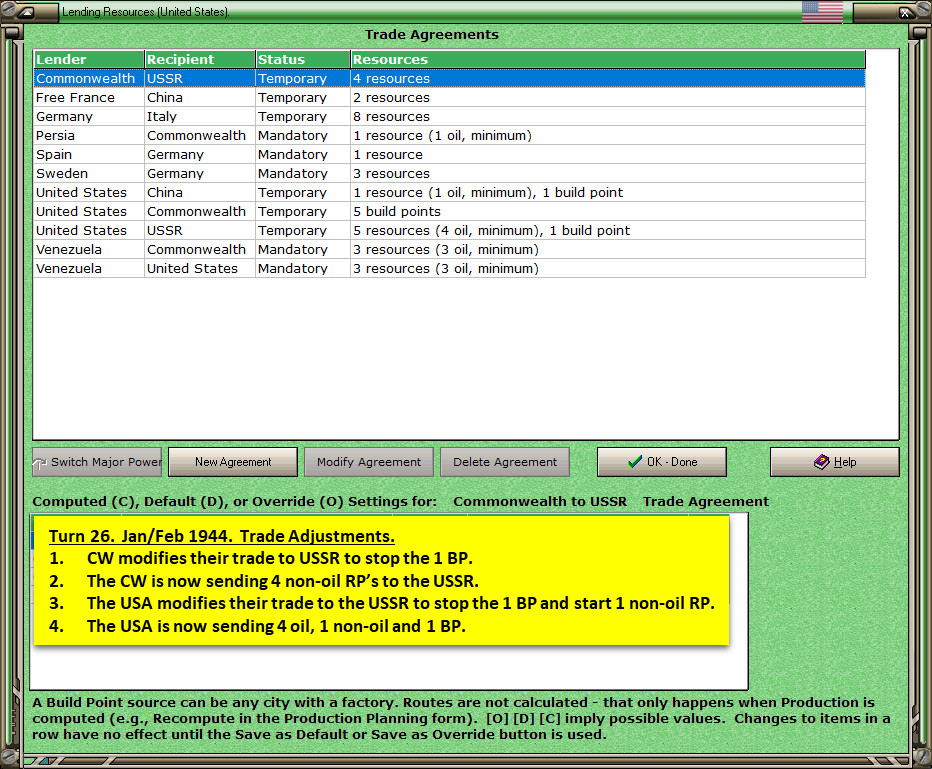Click the Resources column header
Screen dimensions: 932x769
[608, 59]
